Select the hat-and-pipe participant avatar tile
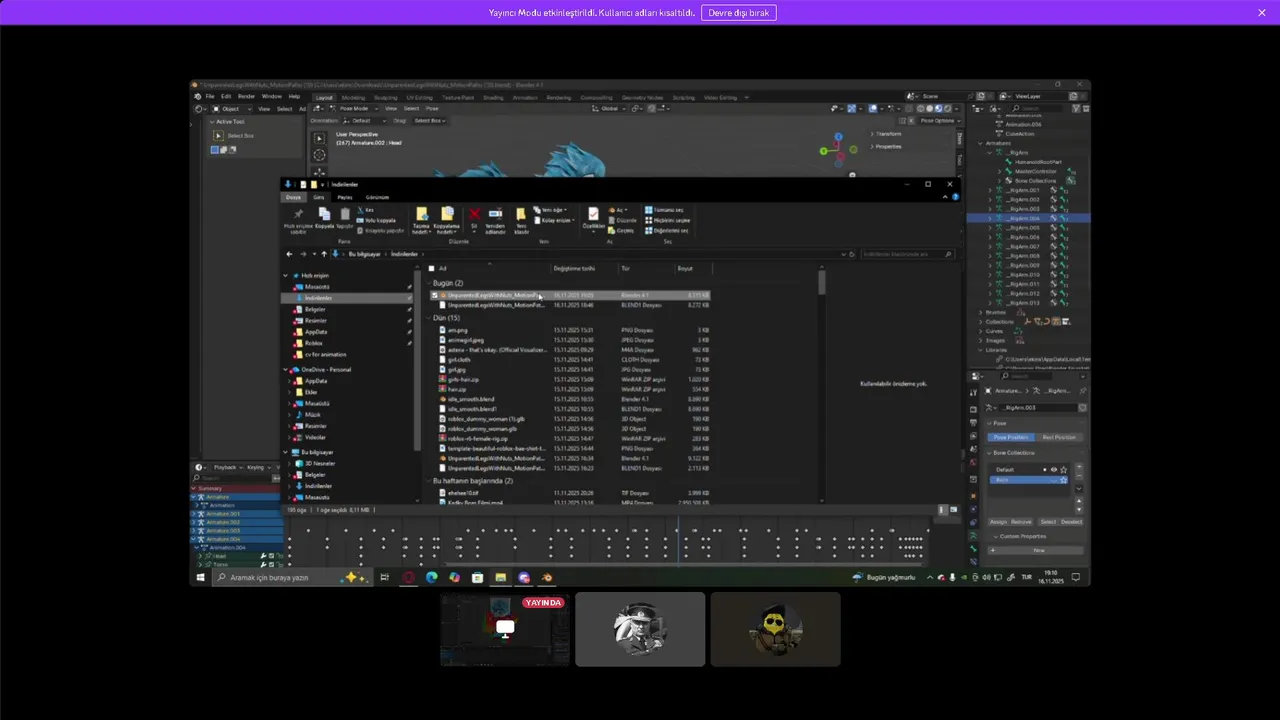This screenshot has width=1280, height=720. 640,629
